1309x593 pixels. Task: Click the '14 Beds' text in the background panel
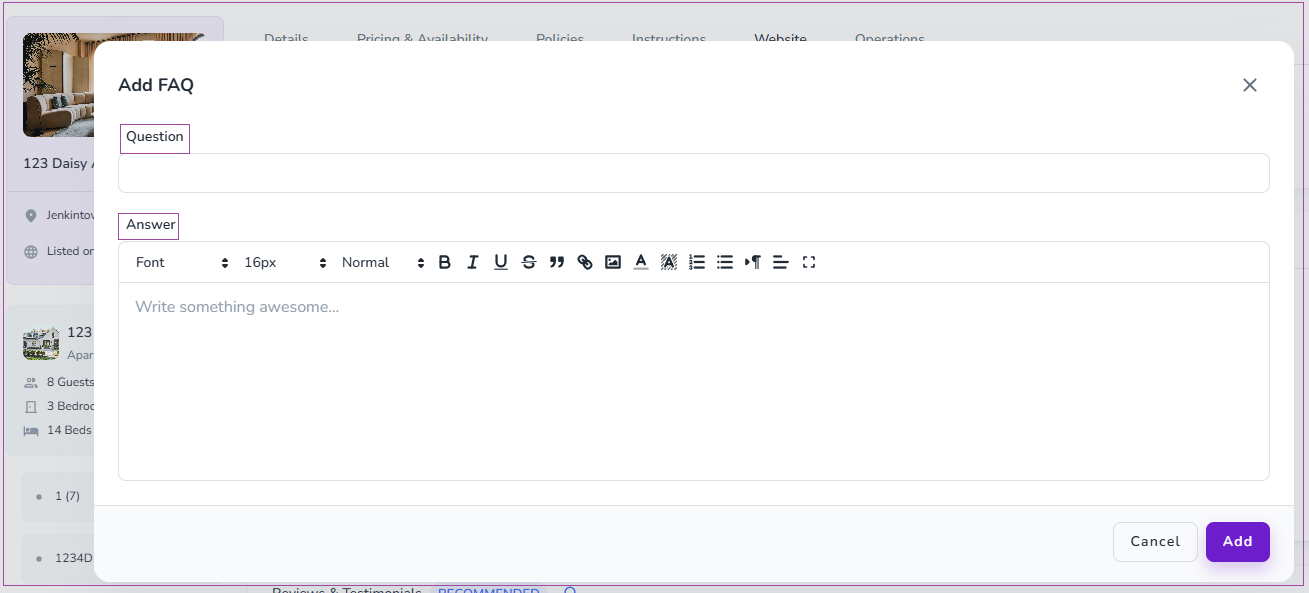[x=69, y=430]
